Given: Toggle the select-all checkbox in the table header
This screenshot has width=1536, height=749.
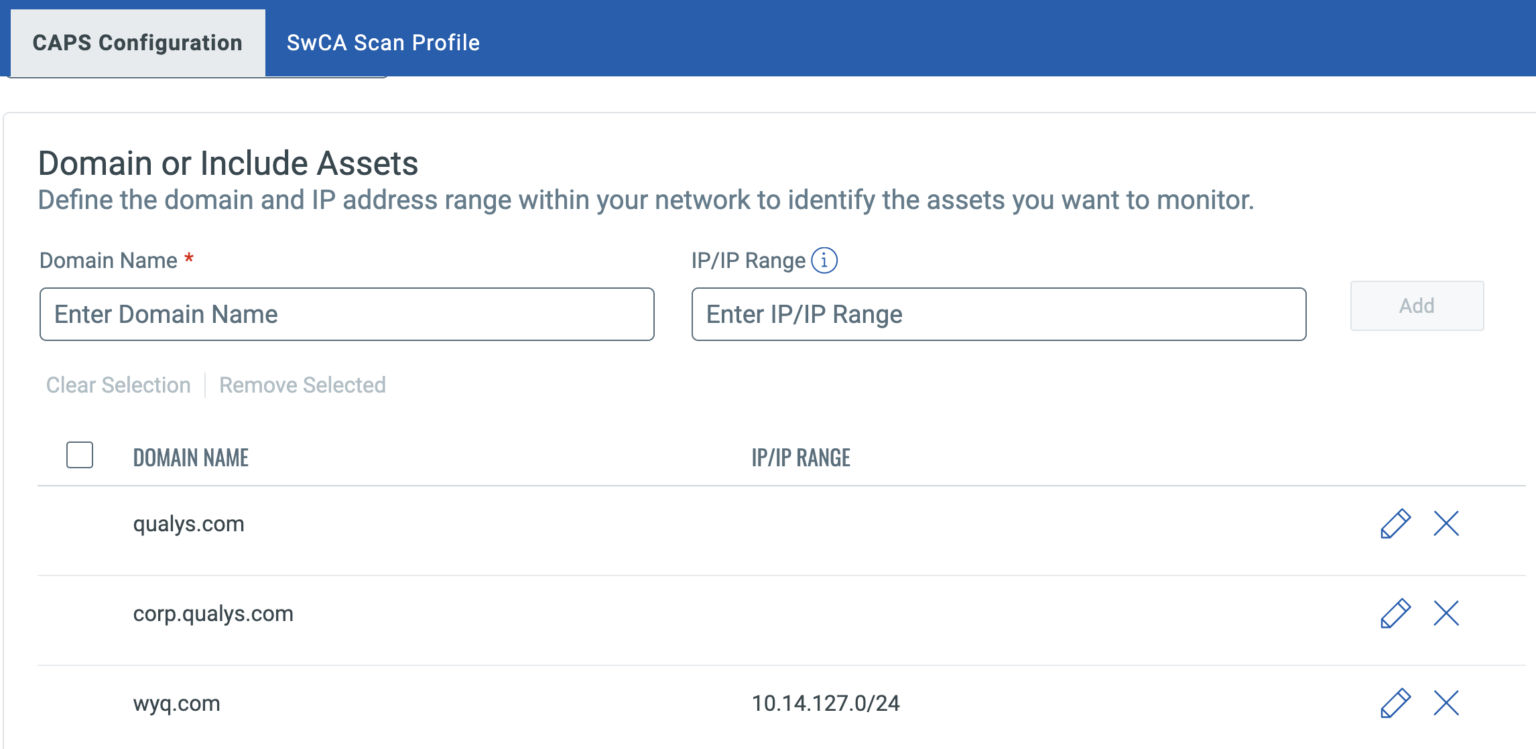Looking at the screenshot, I should 79,455.
